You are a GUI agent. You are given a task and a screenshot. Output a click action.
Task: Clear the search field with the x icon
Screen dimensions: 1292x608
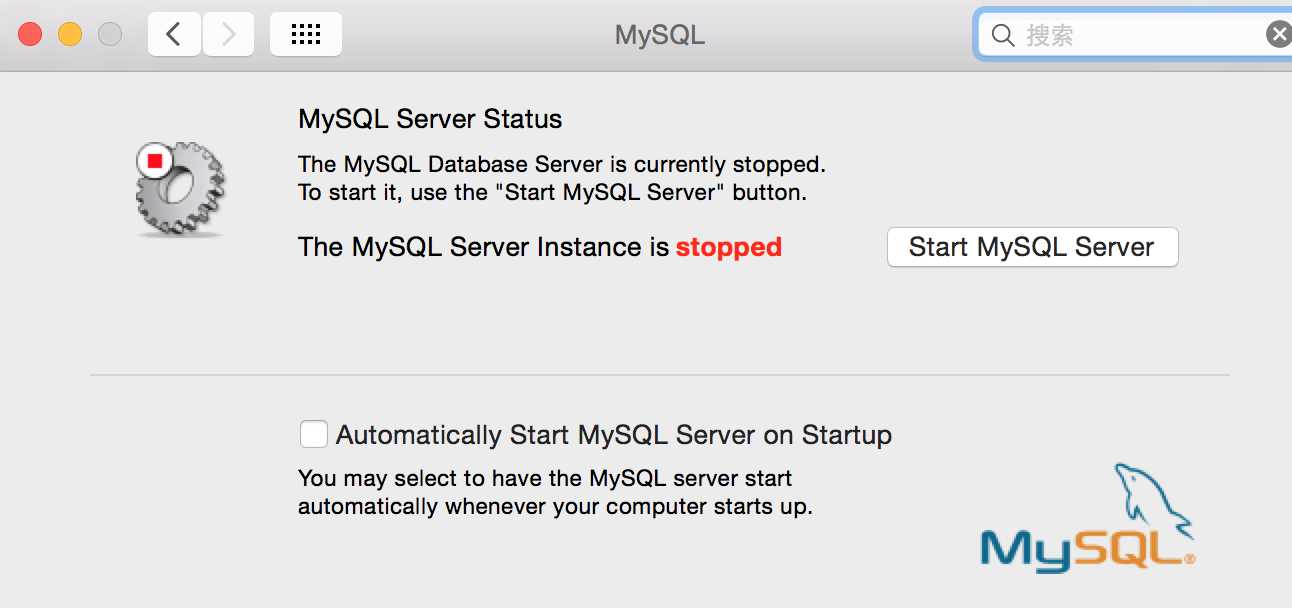[1279, 35]
